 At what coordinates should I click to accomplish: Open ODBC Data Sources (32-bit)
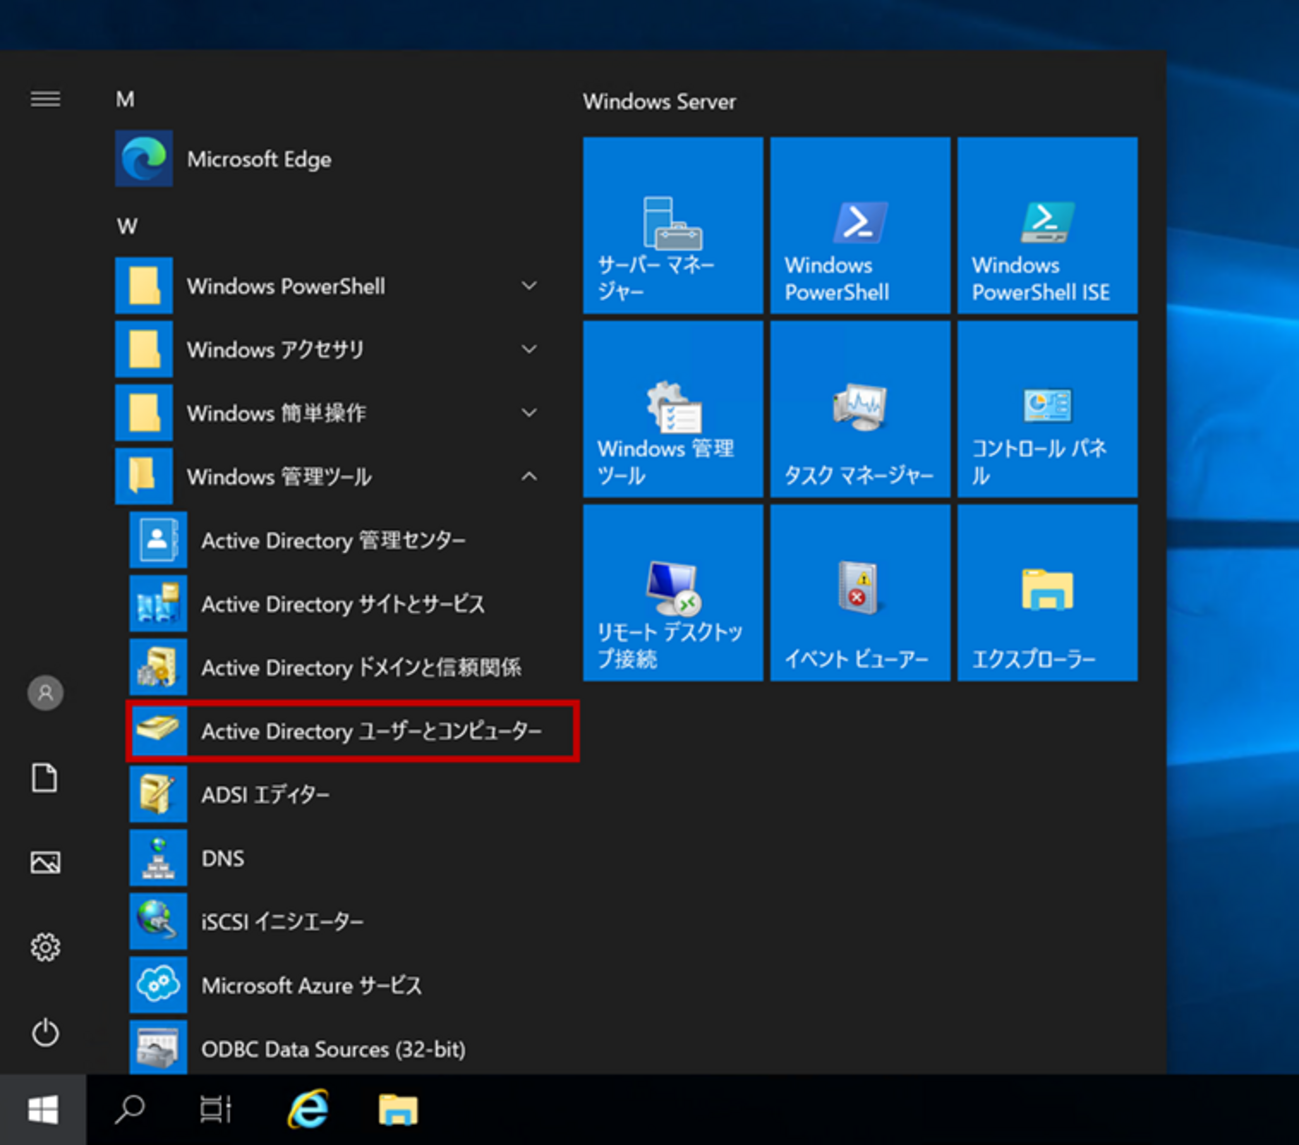coord(332,1049)
